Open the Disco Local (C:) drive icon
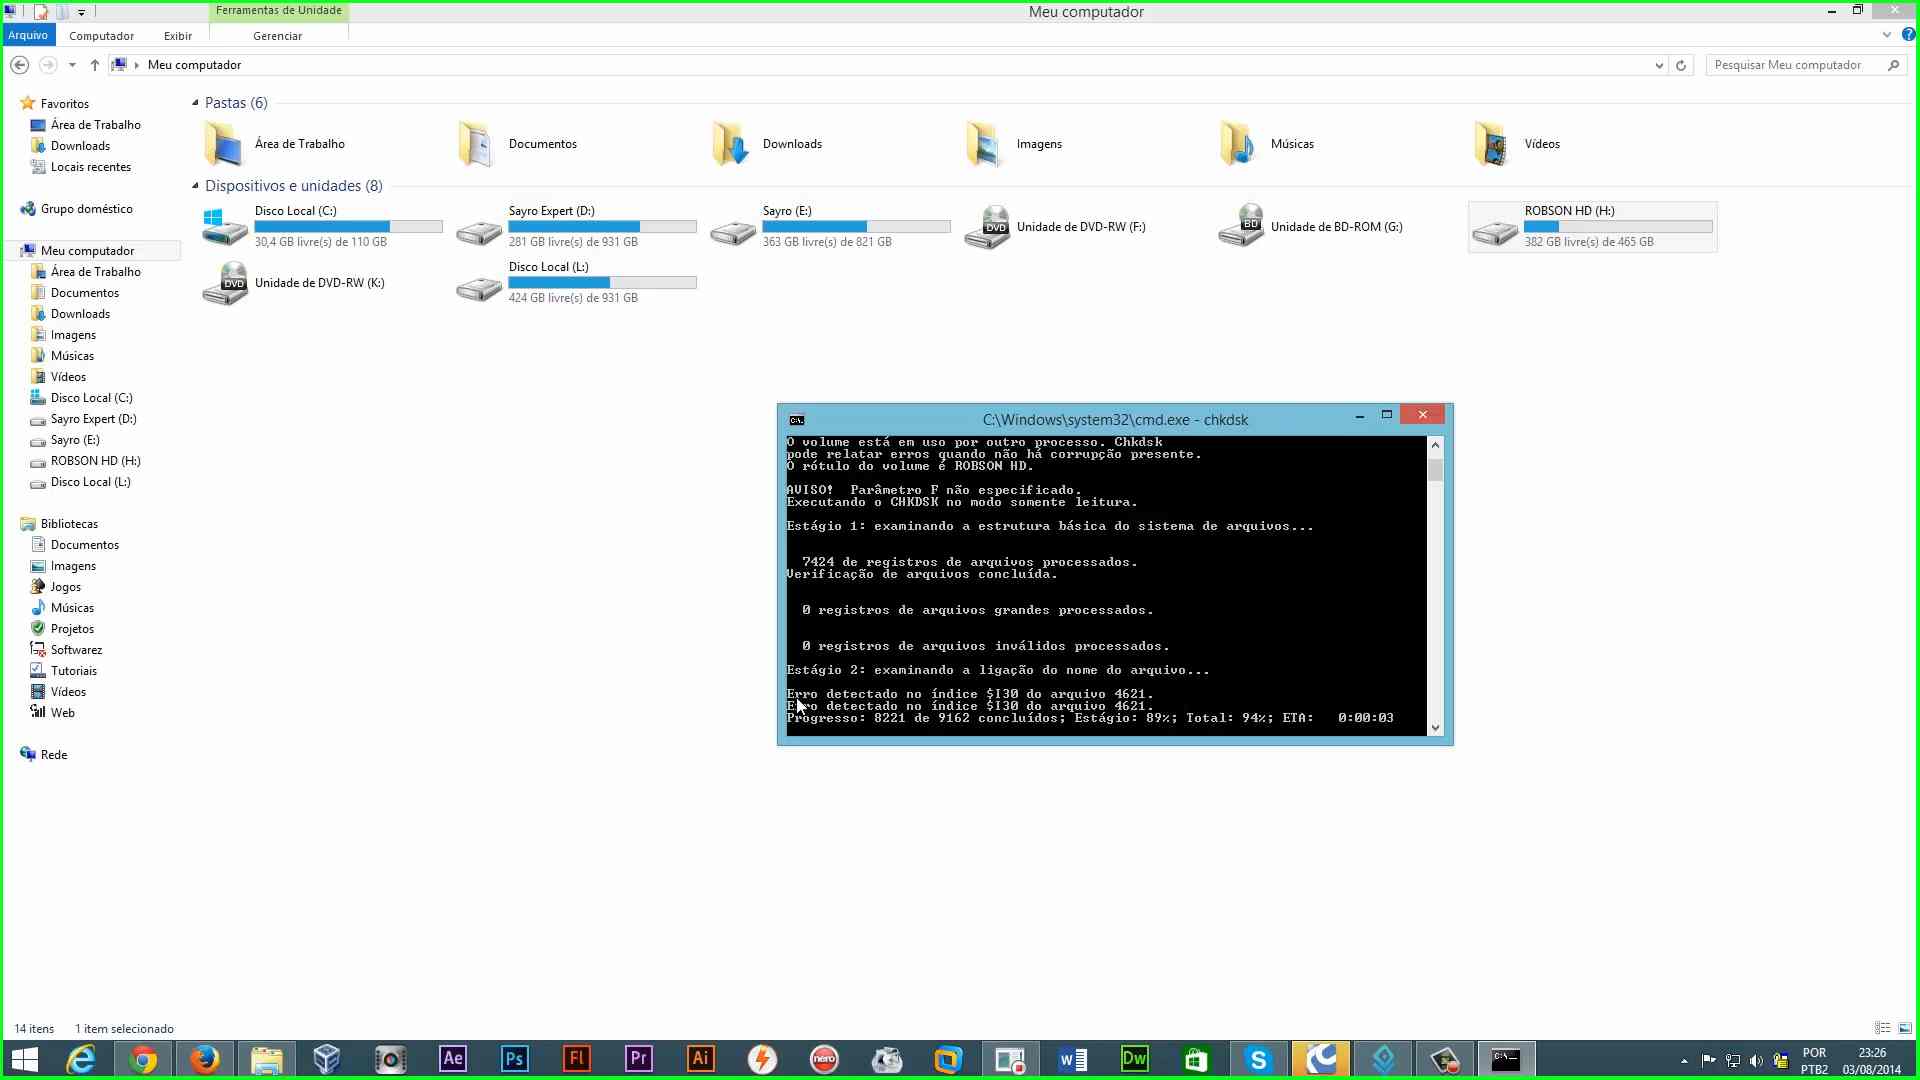This screenshot has height=1080, width=1920. (225, 227)
